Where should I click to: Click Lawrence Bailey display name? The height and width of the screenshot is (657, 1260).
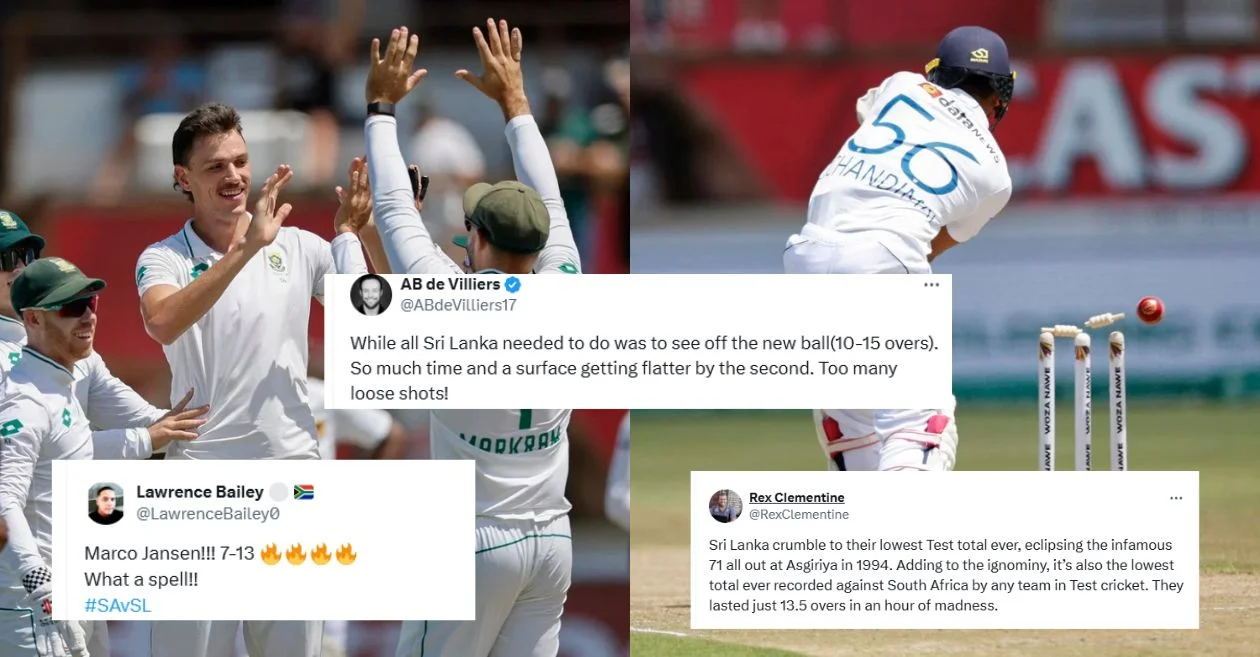point(200,492)
